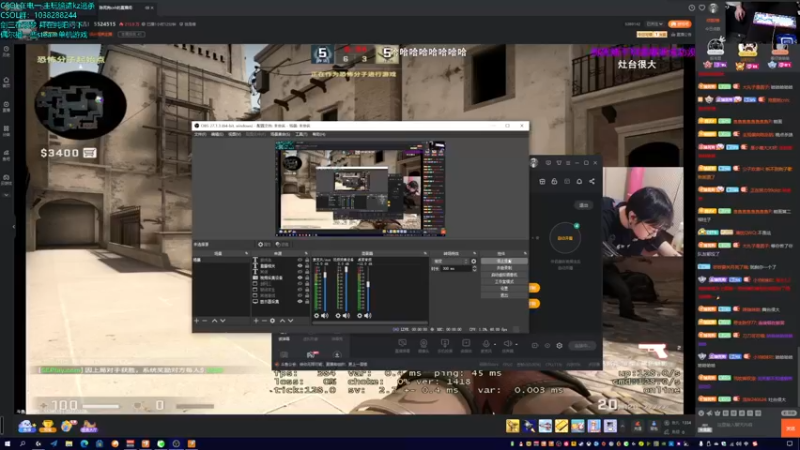Click share icon in streaming companion window

(592, 182)
